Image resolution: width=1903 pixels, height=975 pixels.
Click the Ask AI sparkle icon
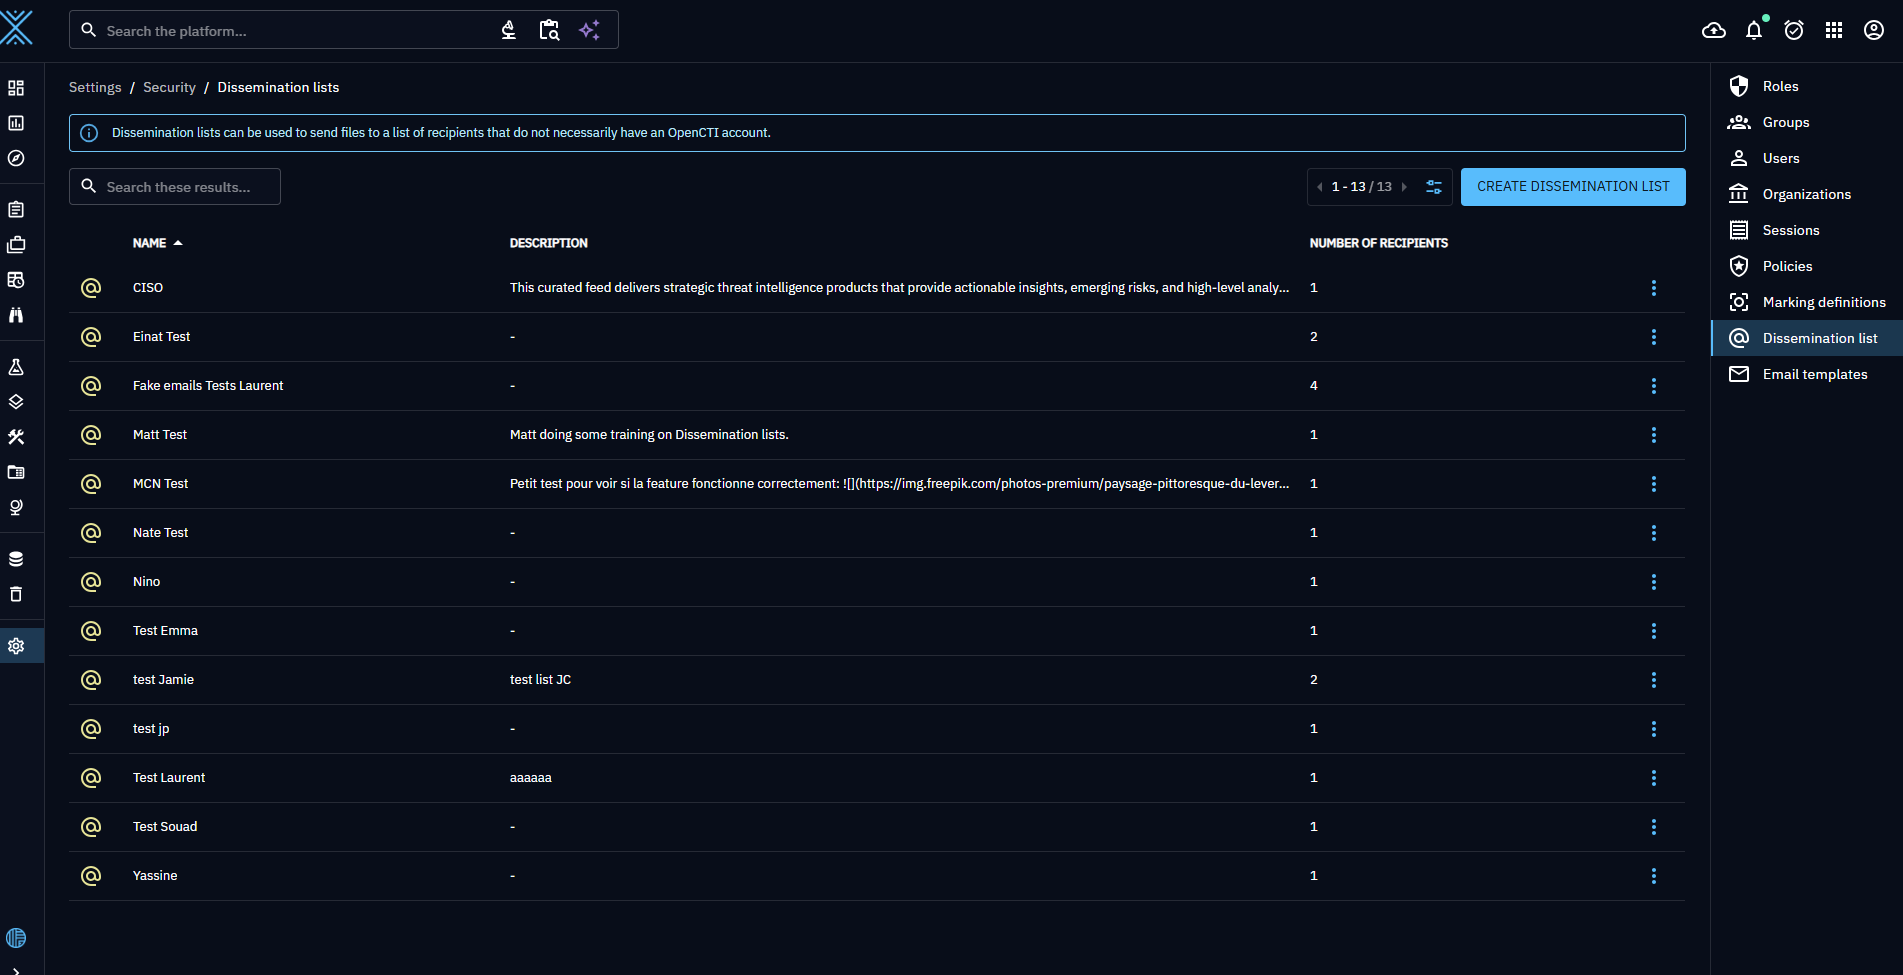click(589, 30)
